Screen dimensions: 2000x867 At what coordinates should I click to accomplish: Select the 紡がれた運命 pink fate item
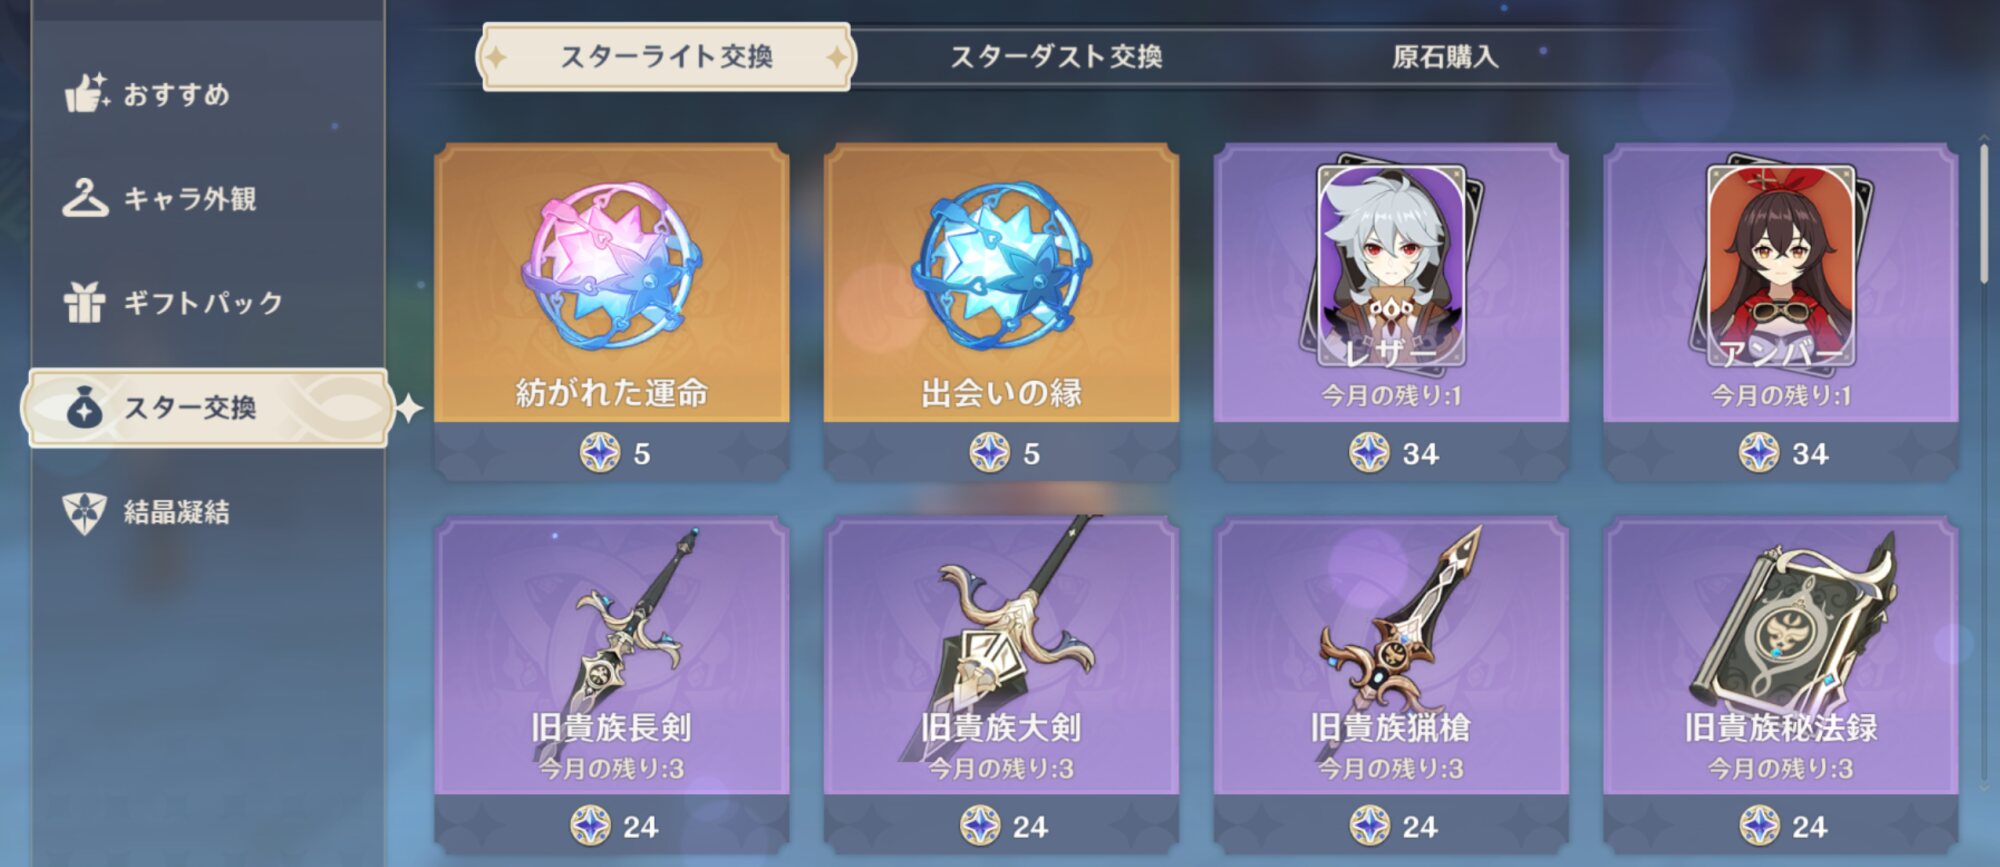coord(611,312)
